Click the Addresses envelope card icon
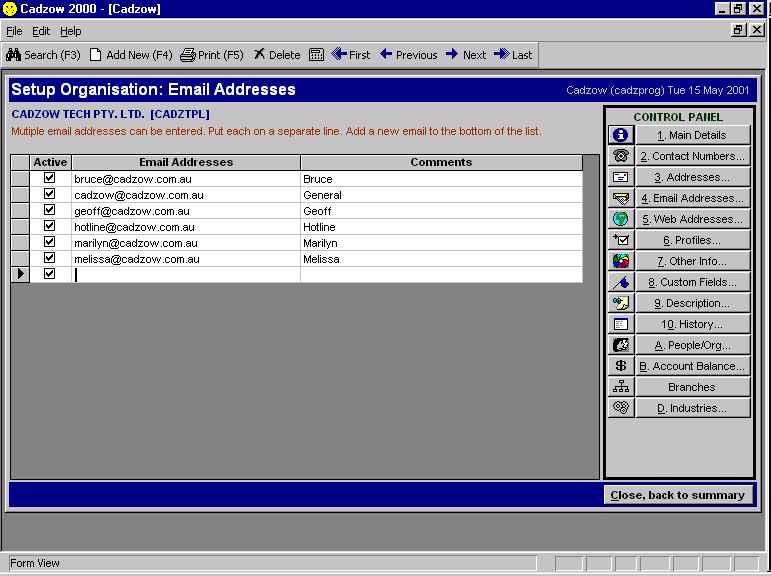The image size is (771, 576). point(621,177)
